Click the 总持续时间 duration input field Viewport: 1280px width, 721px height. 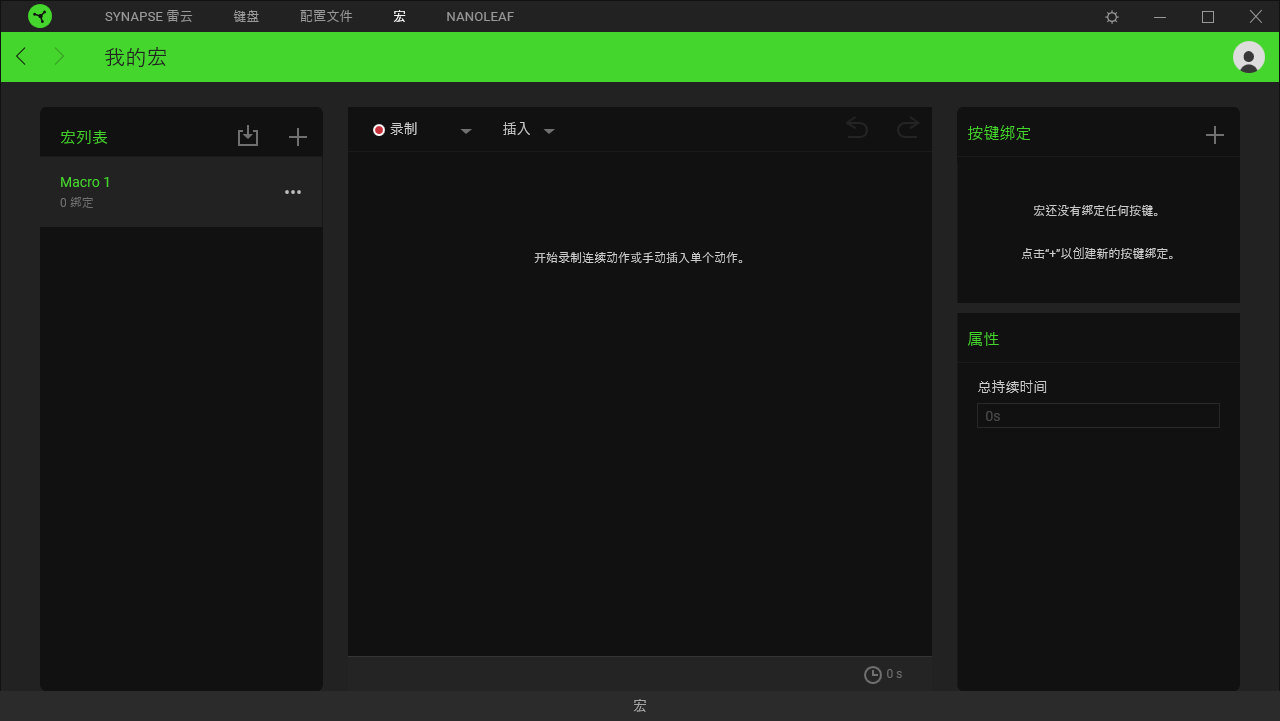tap(1098, 415)
